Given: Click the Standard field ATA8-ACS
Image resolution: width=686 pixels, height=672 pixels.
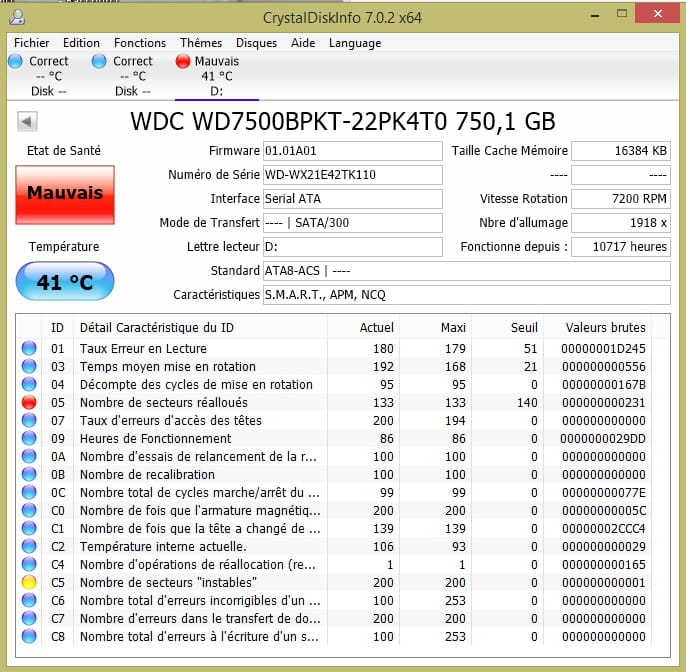Looking at the screenshot, I should tap(466, 271).
